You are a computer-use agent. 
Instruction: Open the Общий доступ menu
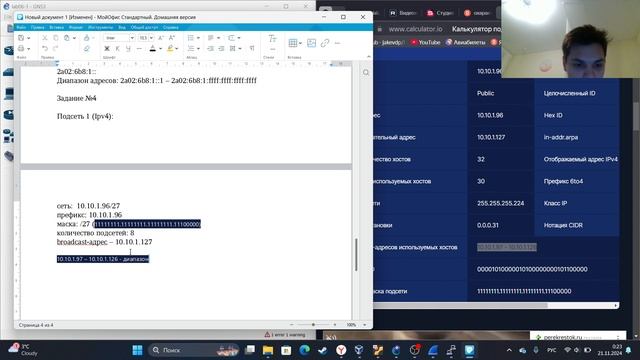[144, 27]
